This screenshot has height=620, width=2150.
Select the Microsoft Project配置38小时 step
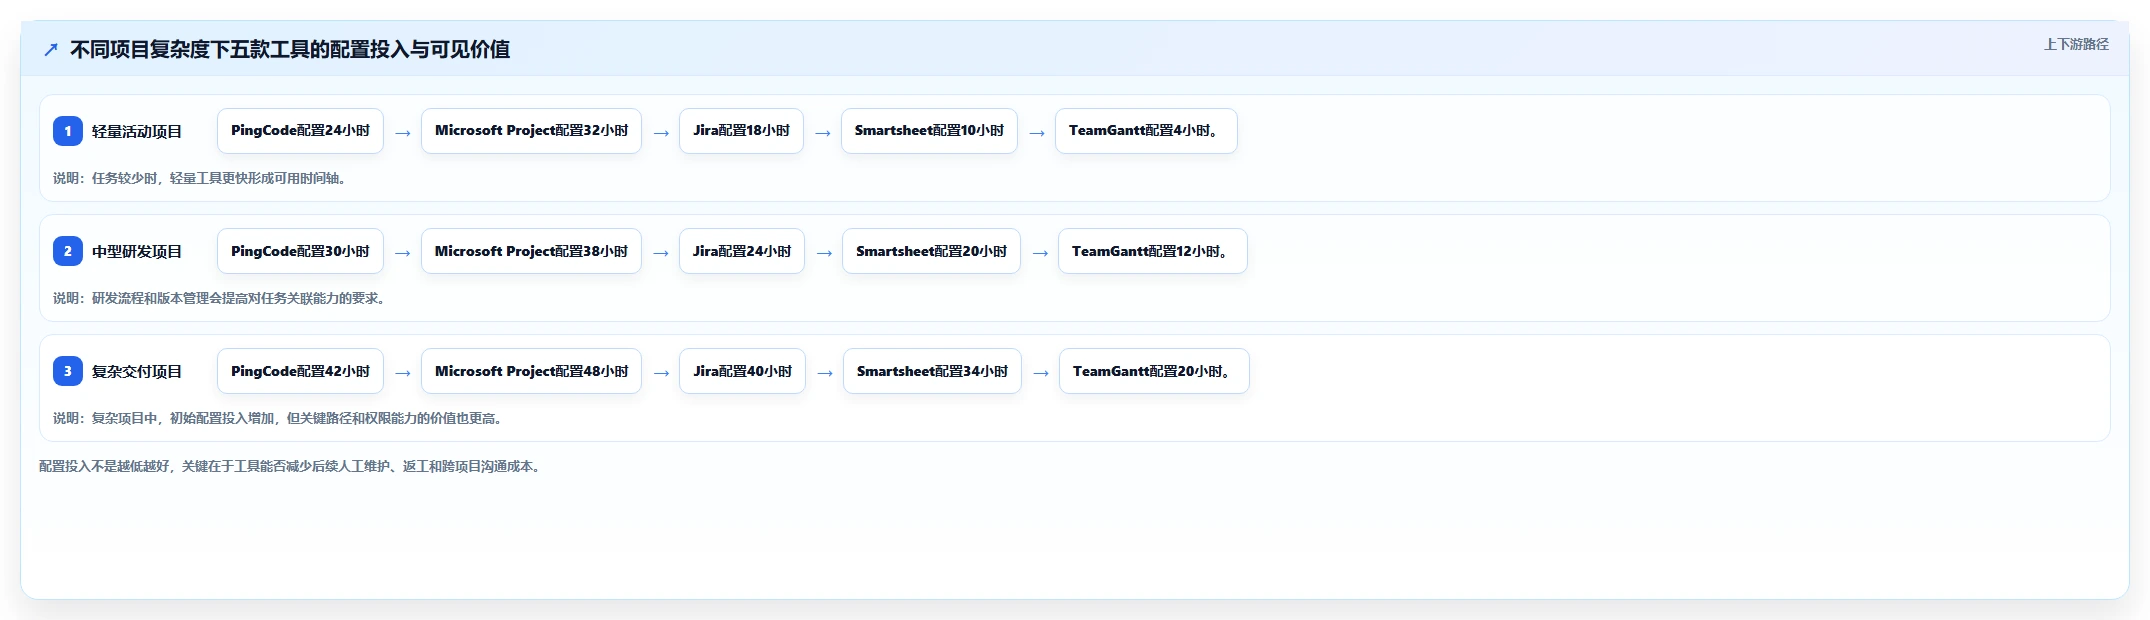[531, 251]
